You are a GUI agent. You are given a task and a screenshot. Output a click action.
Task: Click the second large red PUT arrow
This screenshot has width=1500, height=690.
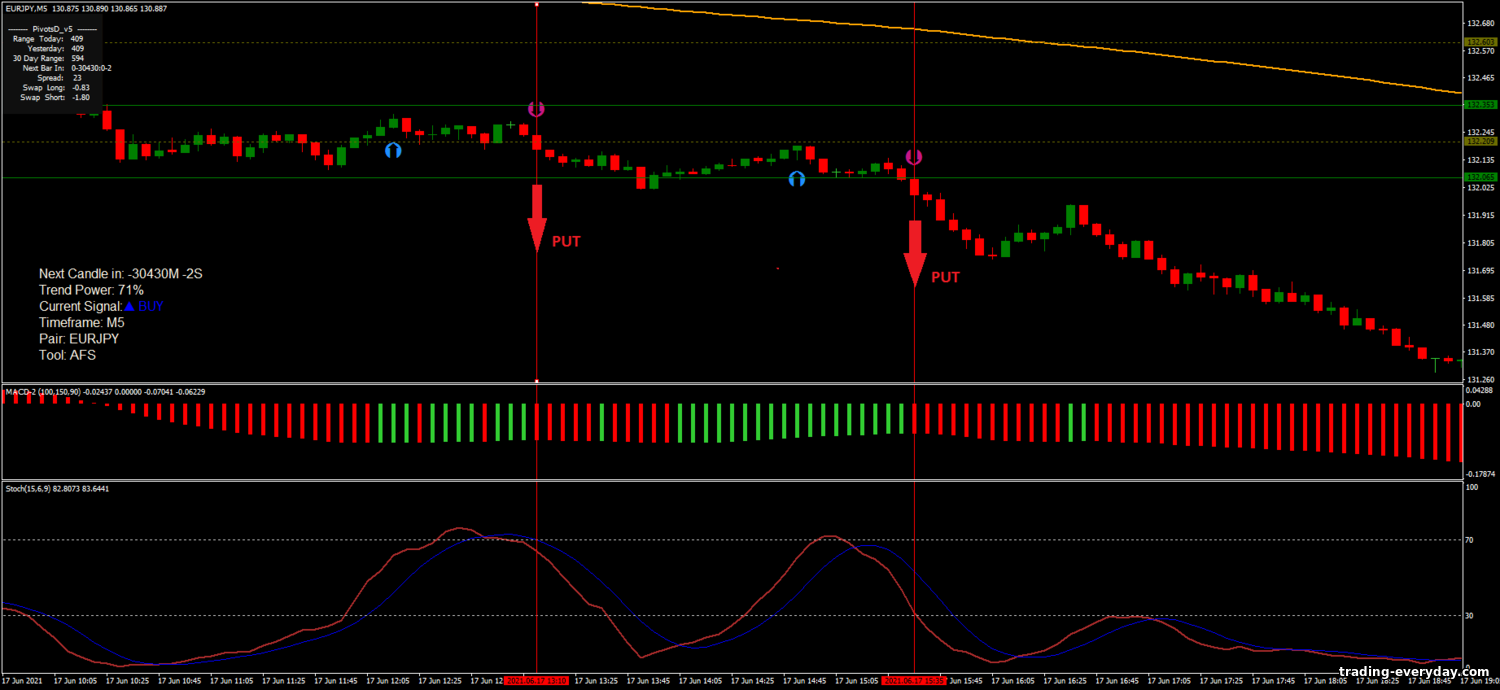tap(914, 253)
